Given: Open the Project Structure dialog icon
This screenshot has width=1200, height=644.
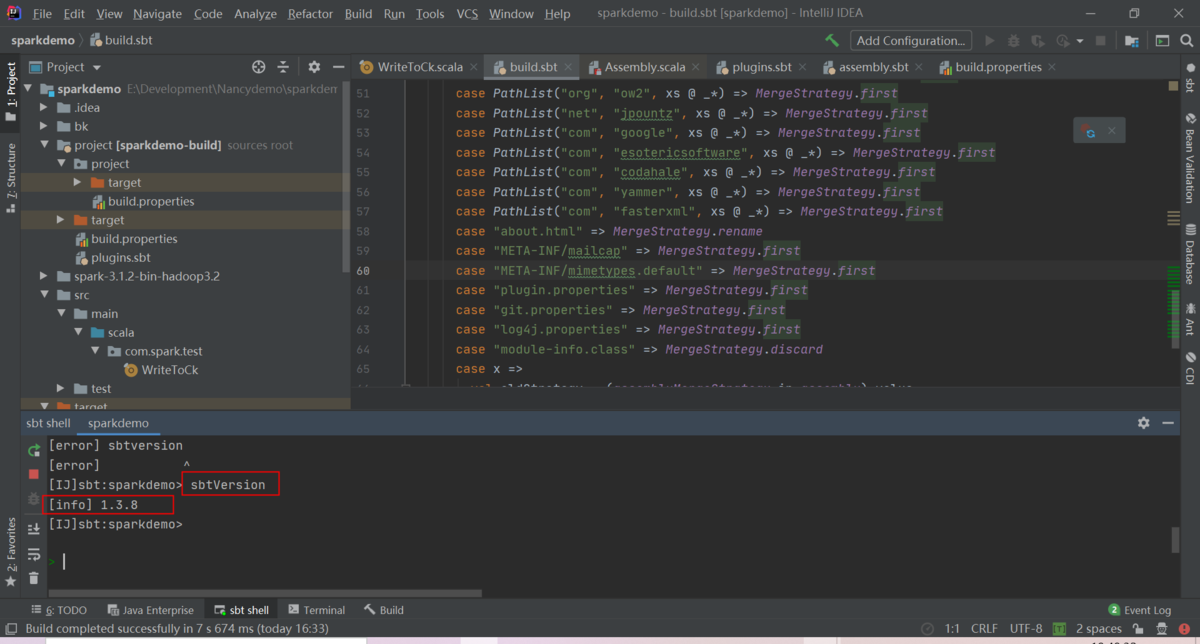Looking at the screenshot, I should click(x=1131, y=41).
